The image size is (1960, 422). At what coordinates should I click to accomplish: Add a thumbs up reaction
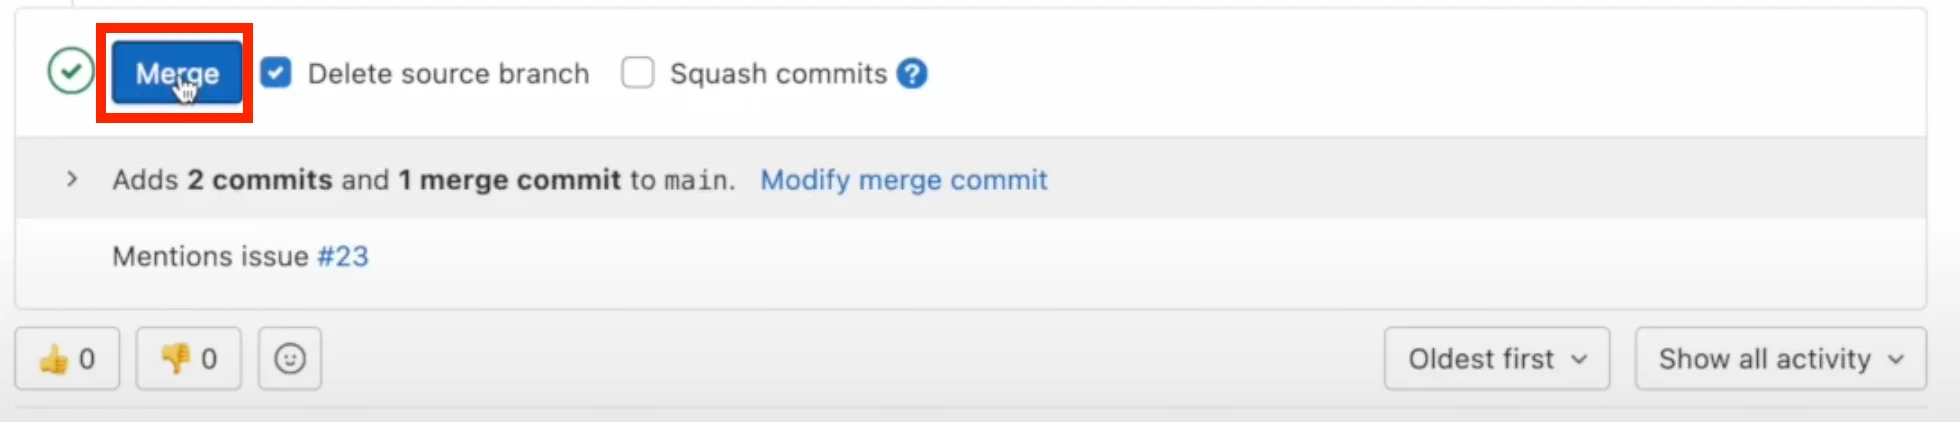tap(67, 358)
